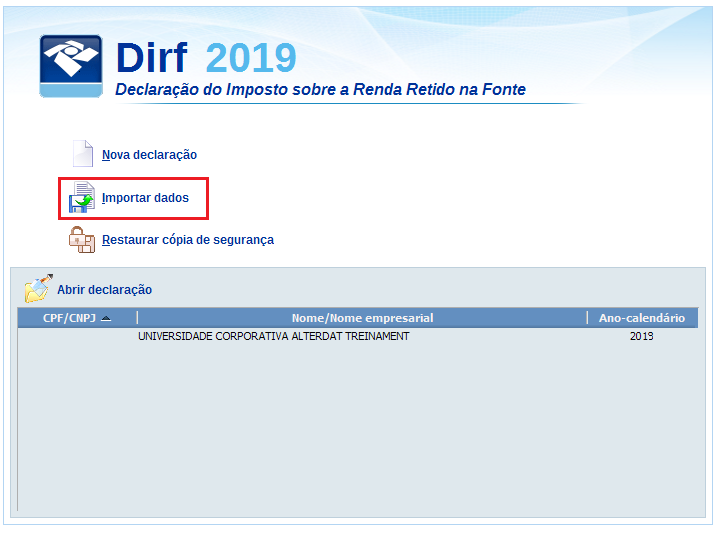Open the Importar dados link

[x=145, y=198]
